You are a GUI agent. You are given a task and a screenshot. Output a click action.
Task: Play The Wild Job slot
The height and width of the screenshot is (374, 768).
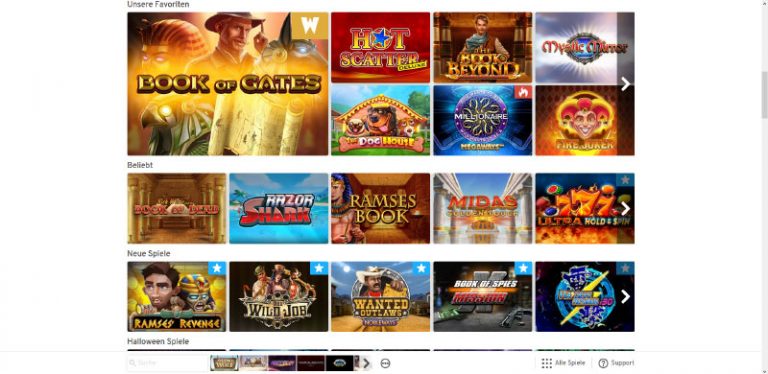coord(279,296)
